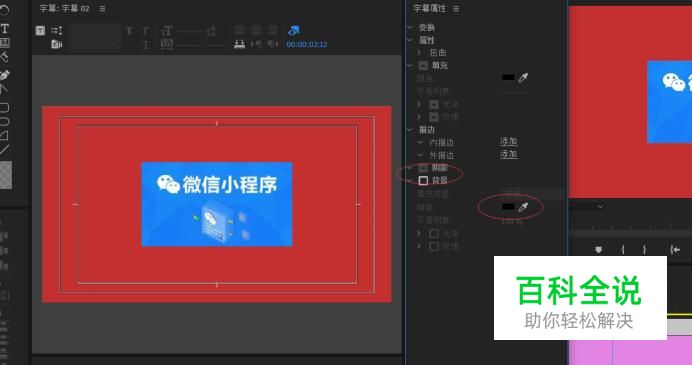Click the 填充类型 dropdown under 背景
Image resolution: width=692 pixels, height=365 pixels.
531,193
